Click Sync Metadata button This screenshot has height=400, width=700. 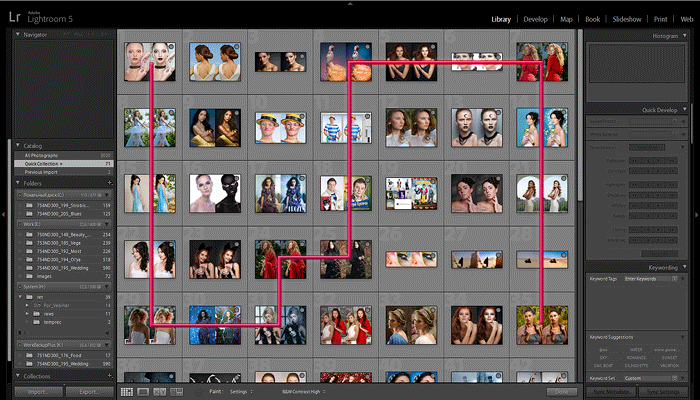pyautogui.click(x=612, y=392)
